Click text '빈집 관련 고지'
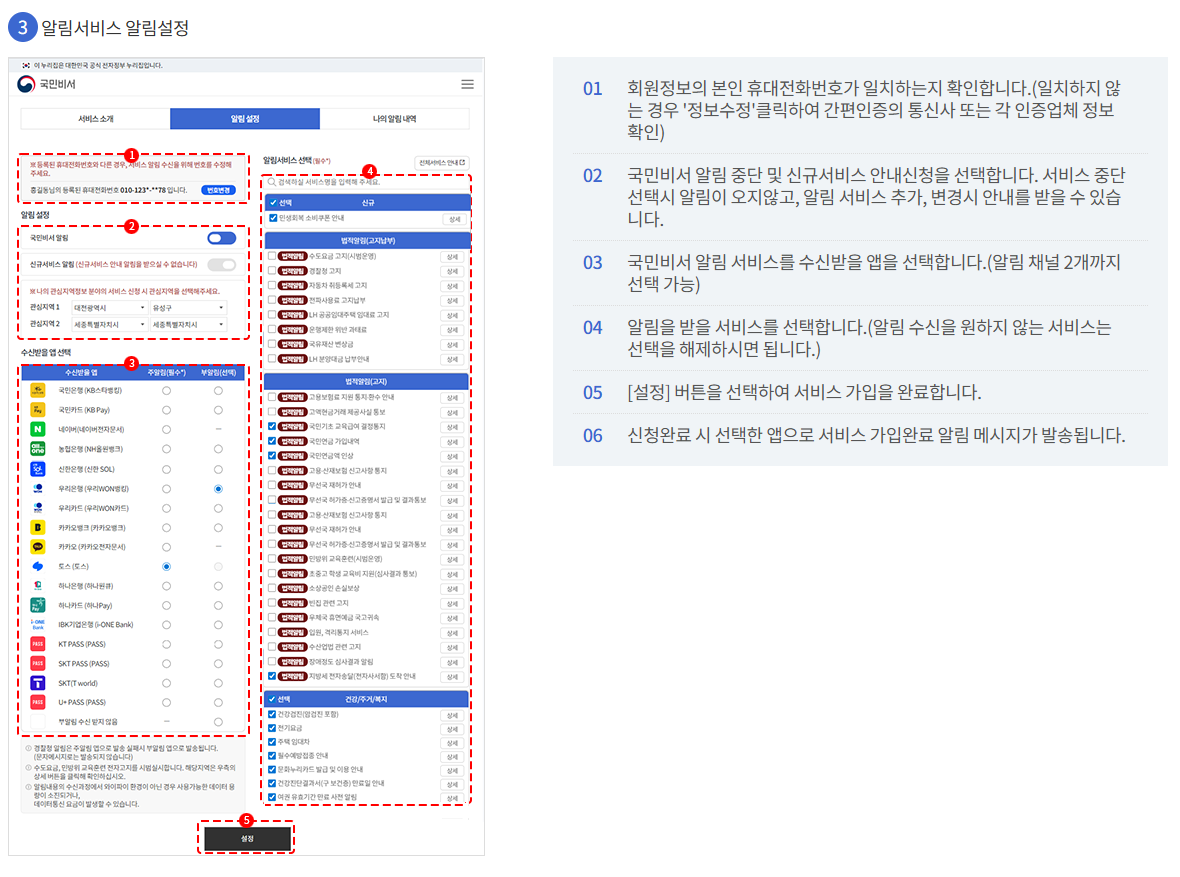This screenshot has height=877, width=1180. coord(328,603)
